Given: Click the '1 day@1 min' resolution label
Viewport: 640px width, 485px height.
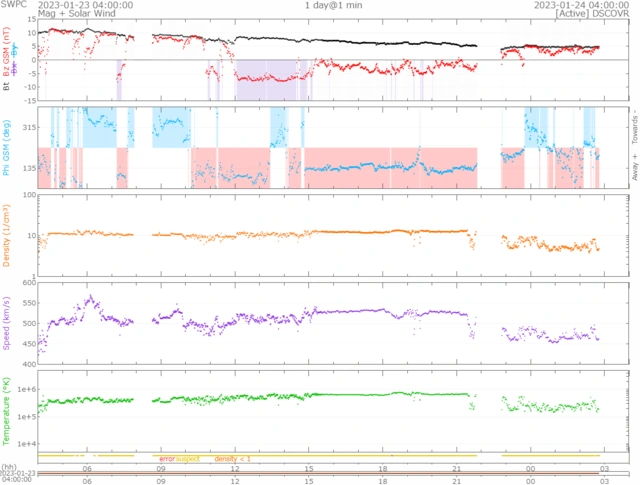Looking at the screenshot, I should click(x=333, y=5).
